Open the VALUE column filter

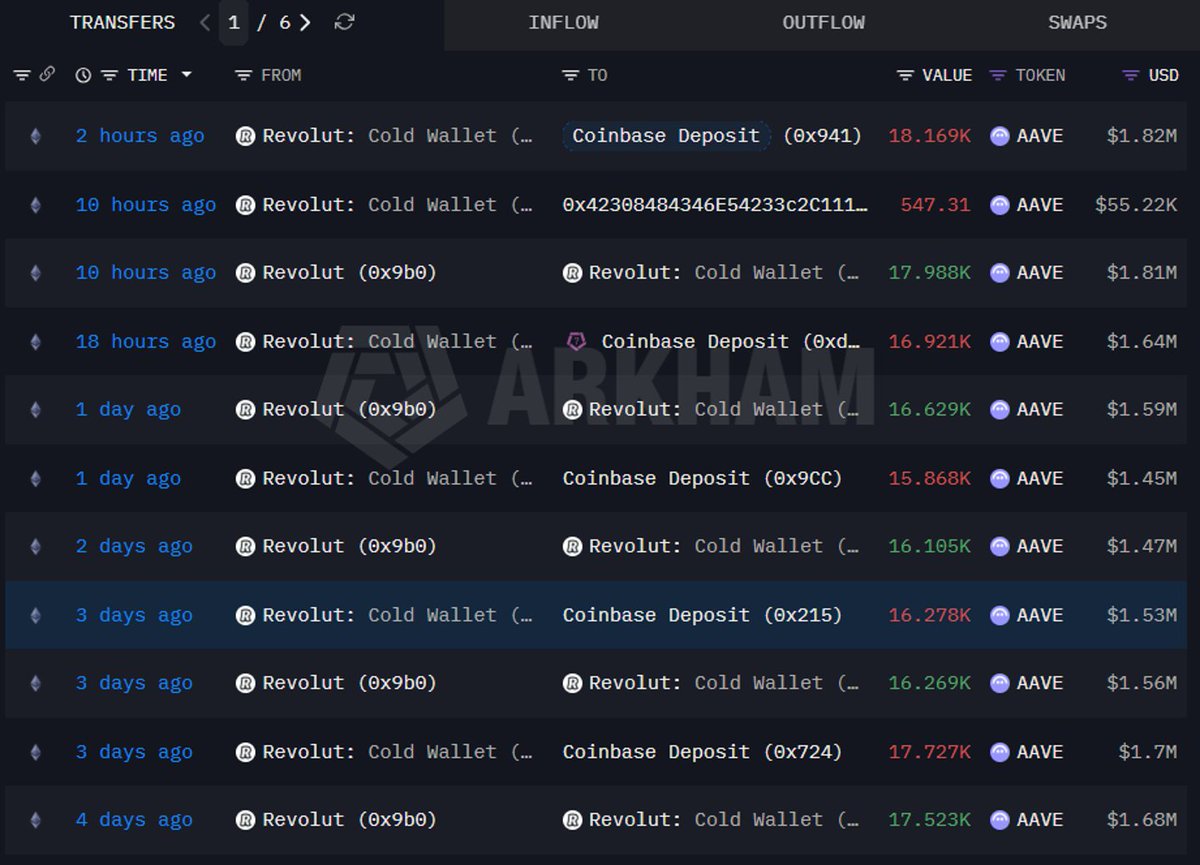905,75
